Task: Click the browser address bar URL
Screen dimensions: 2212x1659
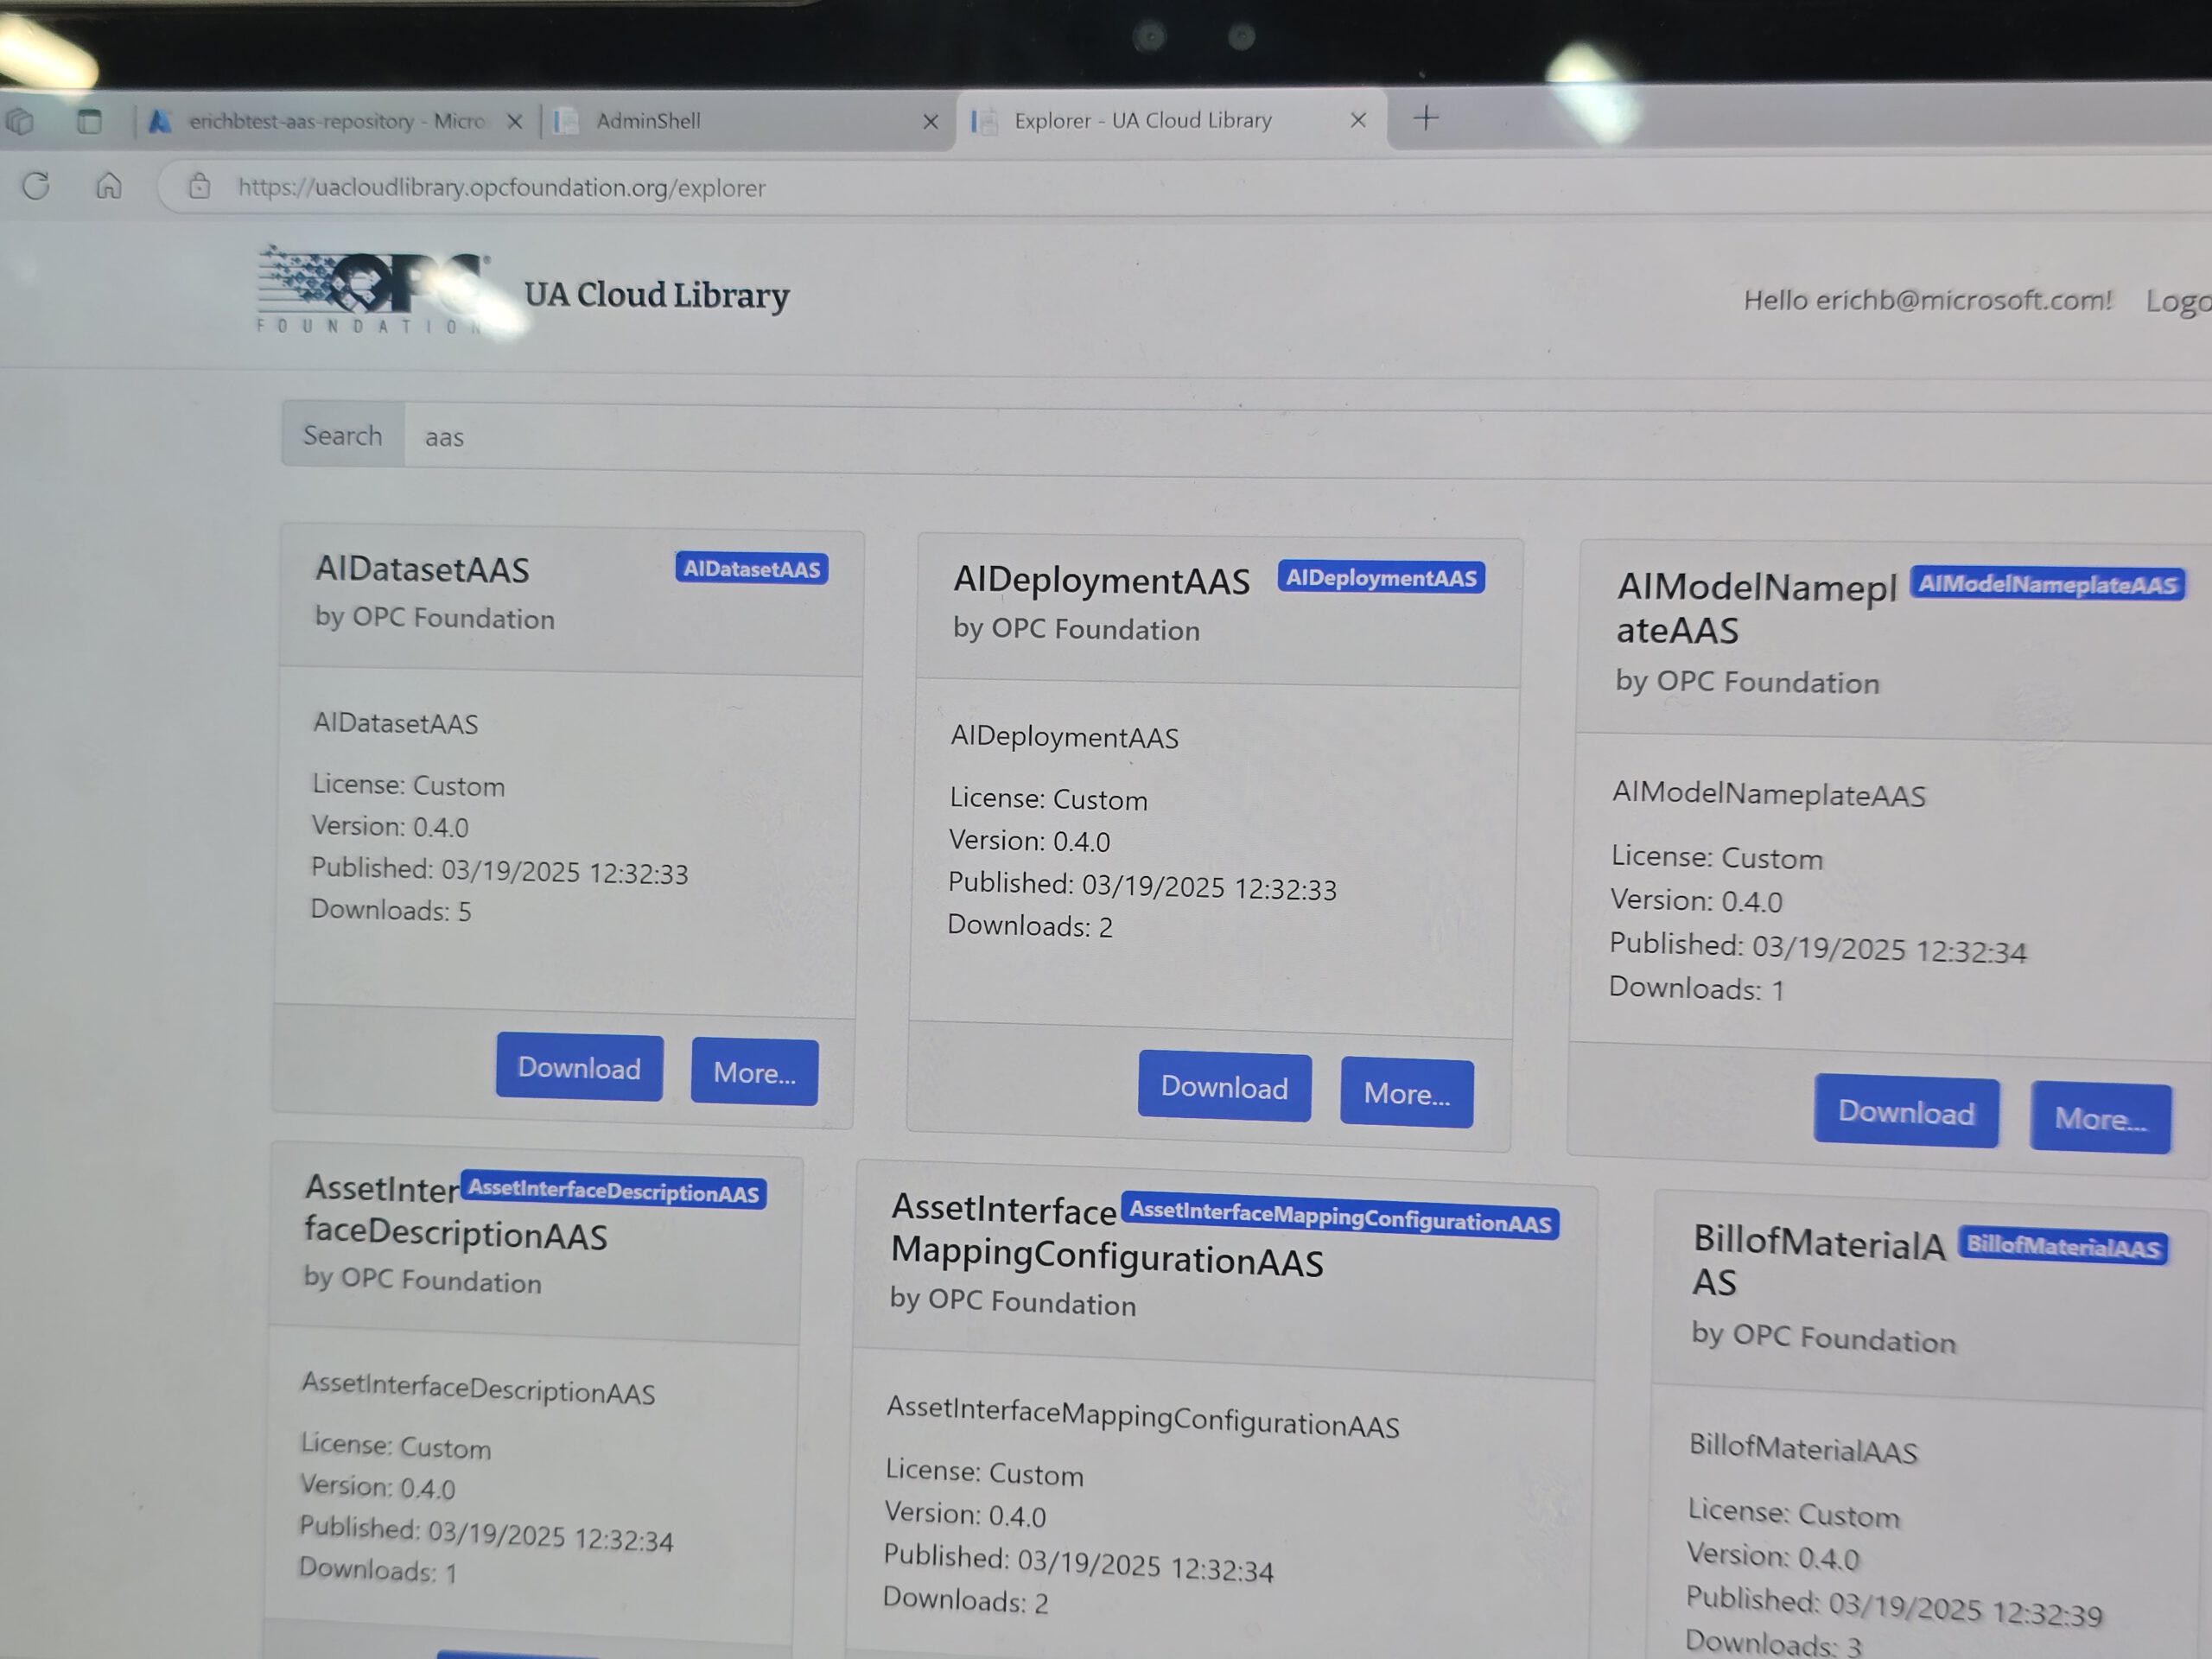Action: point(501,187)
